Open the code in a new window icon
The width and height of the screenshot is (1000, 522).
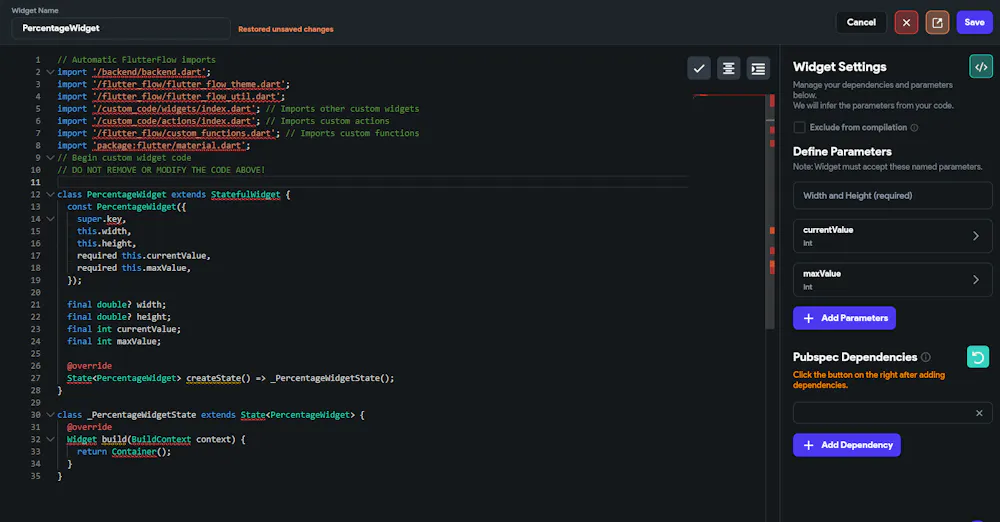click(938, 22)
